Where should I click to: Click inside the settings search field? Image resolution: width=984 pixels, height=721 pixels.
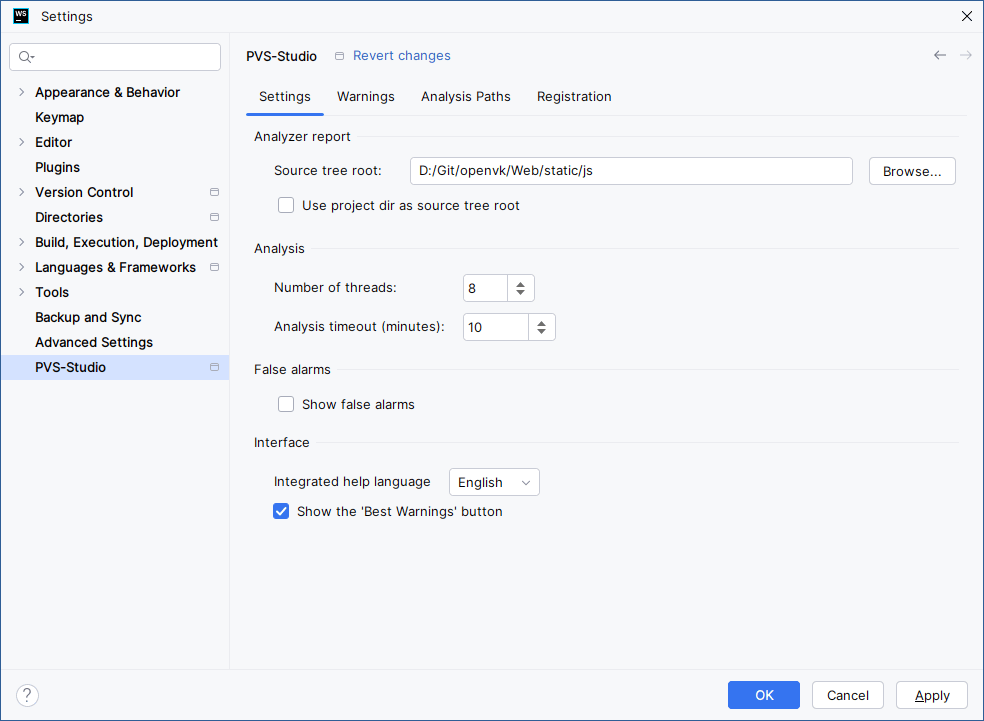coord(115,57)
